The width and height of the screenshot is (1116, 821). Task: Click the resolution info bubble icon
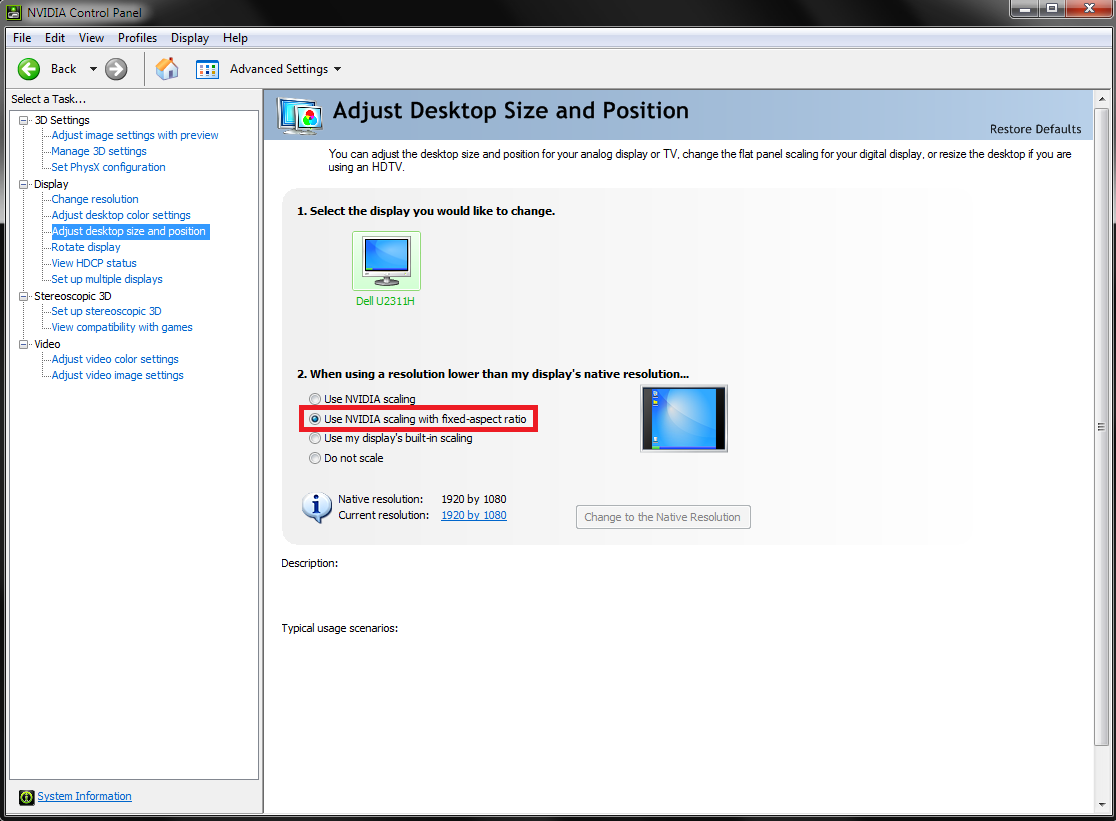(x=316, y=507)
